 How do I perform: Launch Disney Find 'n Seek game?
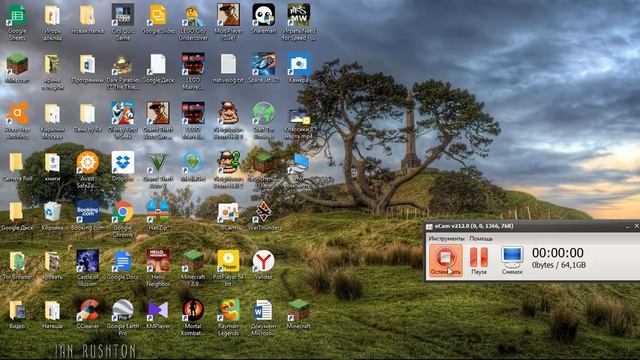tap(122, 121)
